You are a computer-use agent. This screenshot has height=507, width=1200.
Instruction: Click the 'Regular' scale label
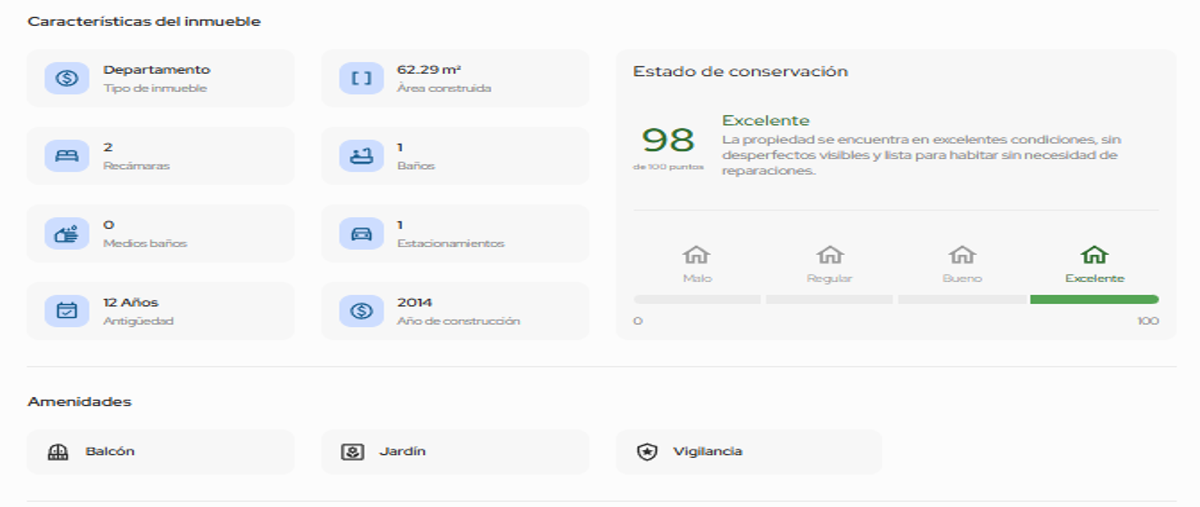(830, 278)
